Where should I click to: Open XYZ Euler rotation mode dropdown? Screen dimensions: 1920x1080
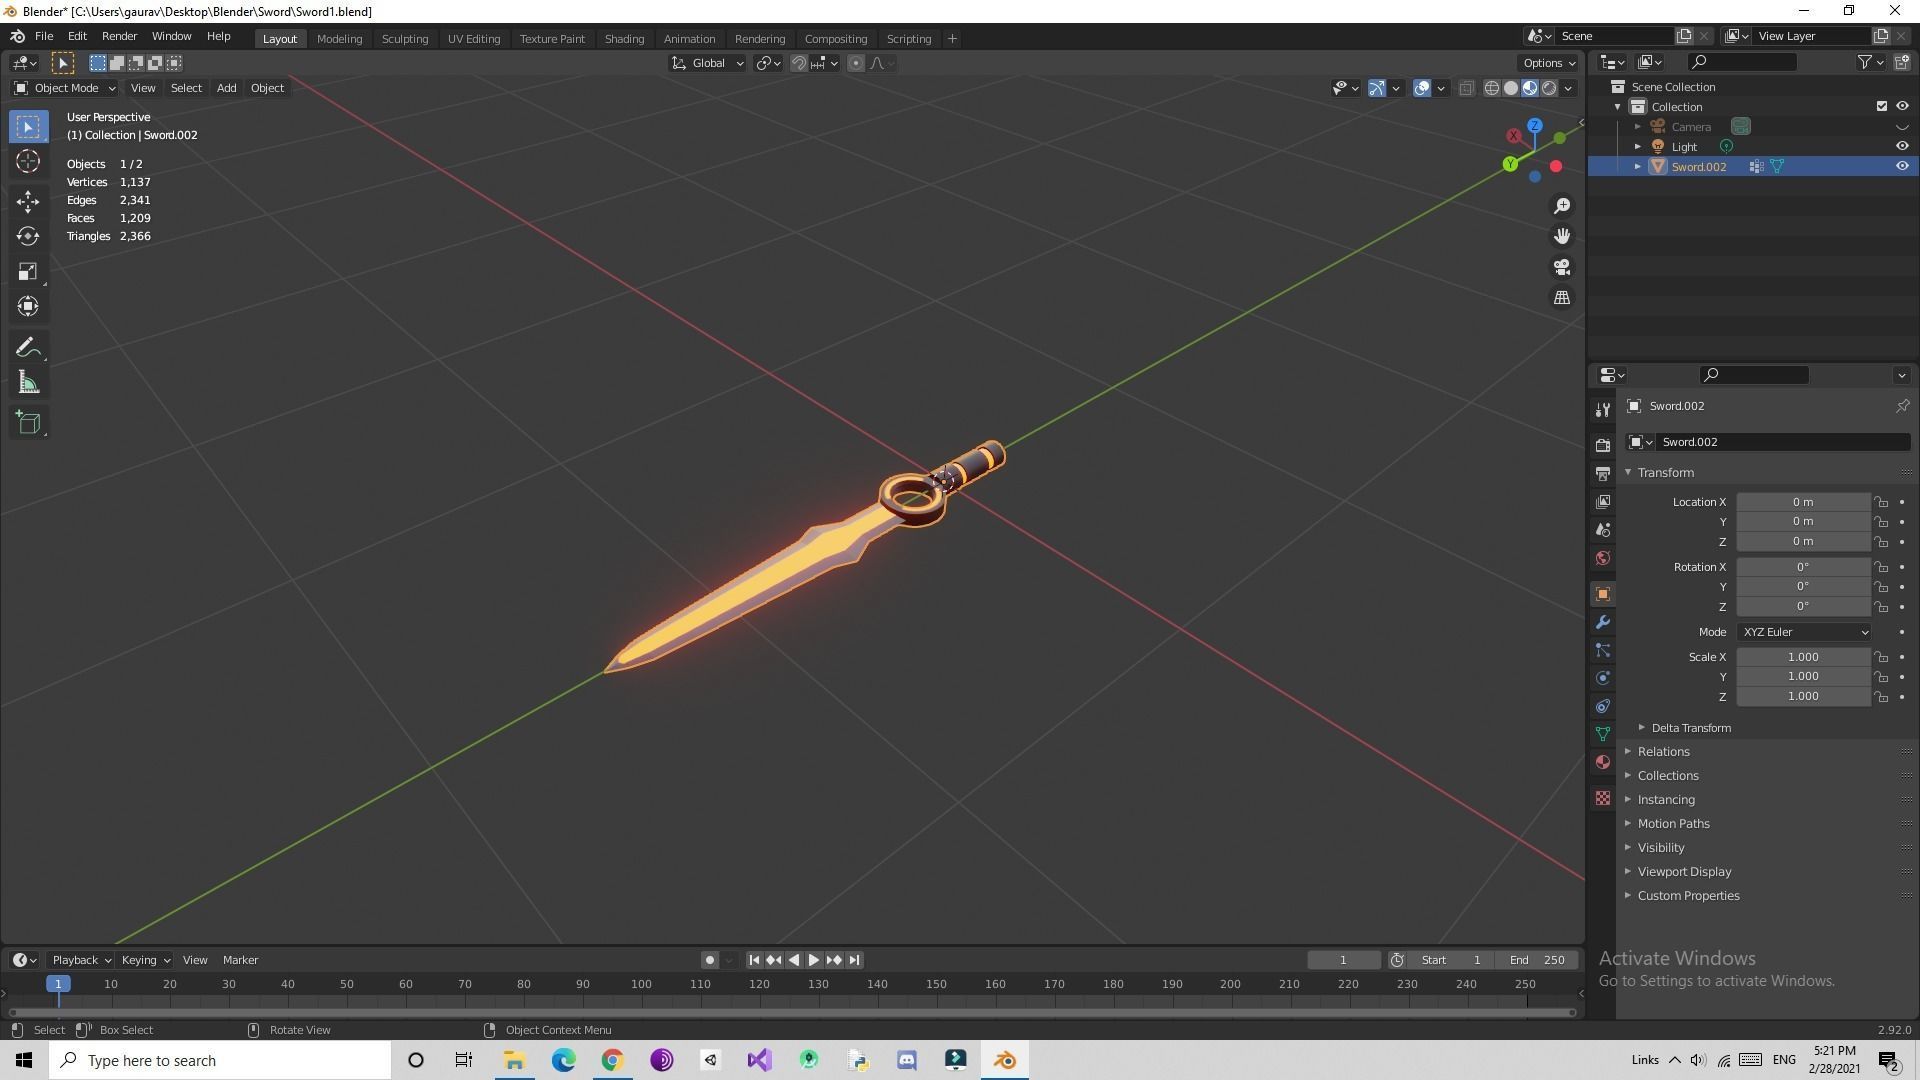[x=1804, y=632]
